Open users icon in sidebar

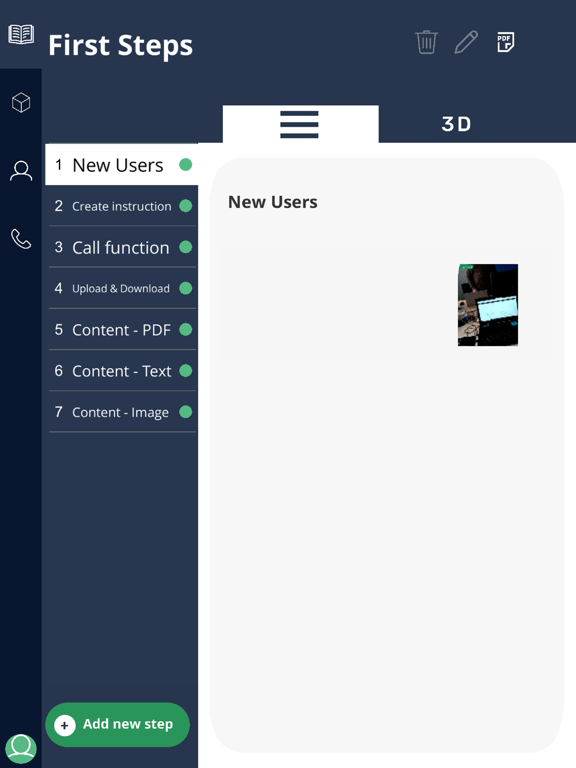(x=21, y=171)
